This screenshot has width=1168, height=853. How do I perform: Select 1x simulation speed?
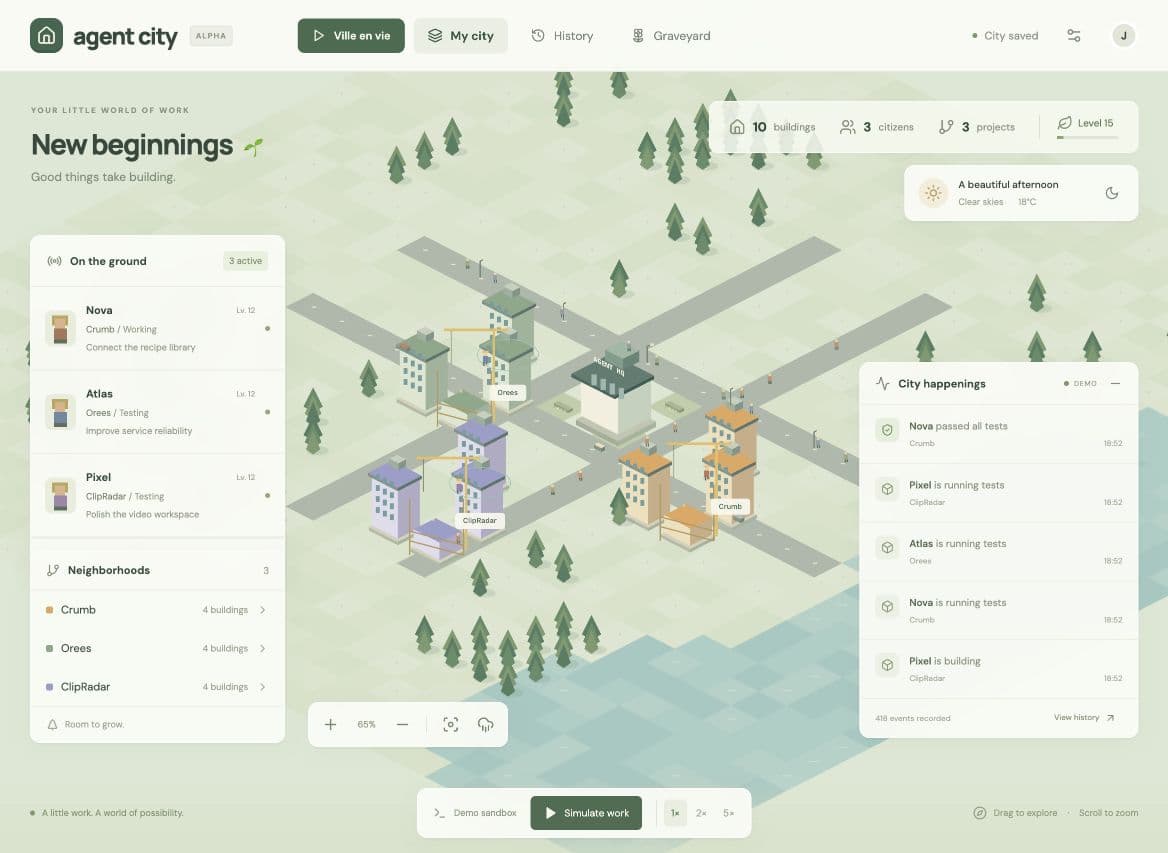pyautogui.click(x=674, y=813)
